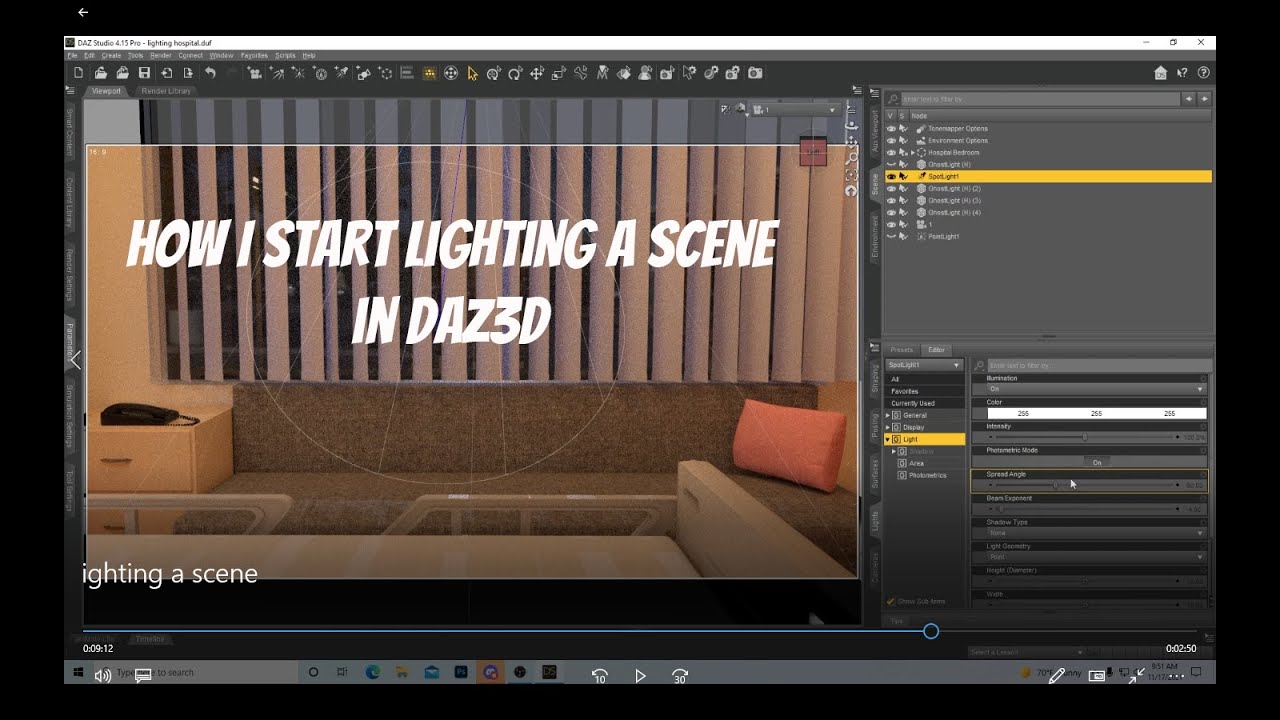Click the Windows Start button in taskbar
Viewport: 1280px width, 720px height.
click(78, 672)
